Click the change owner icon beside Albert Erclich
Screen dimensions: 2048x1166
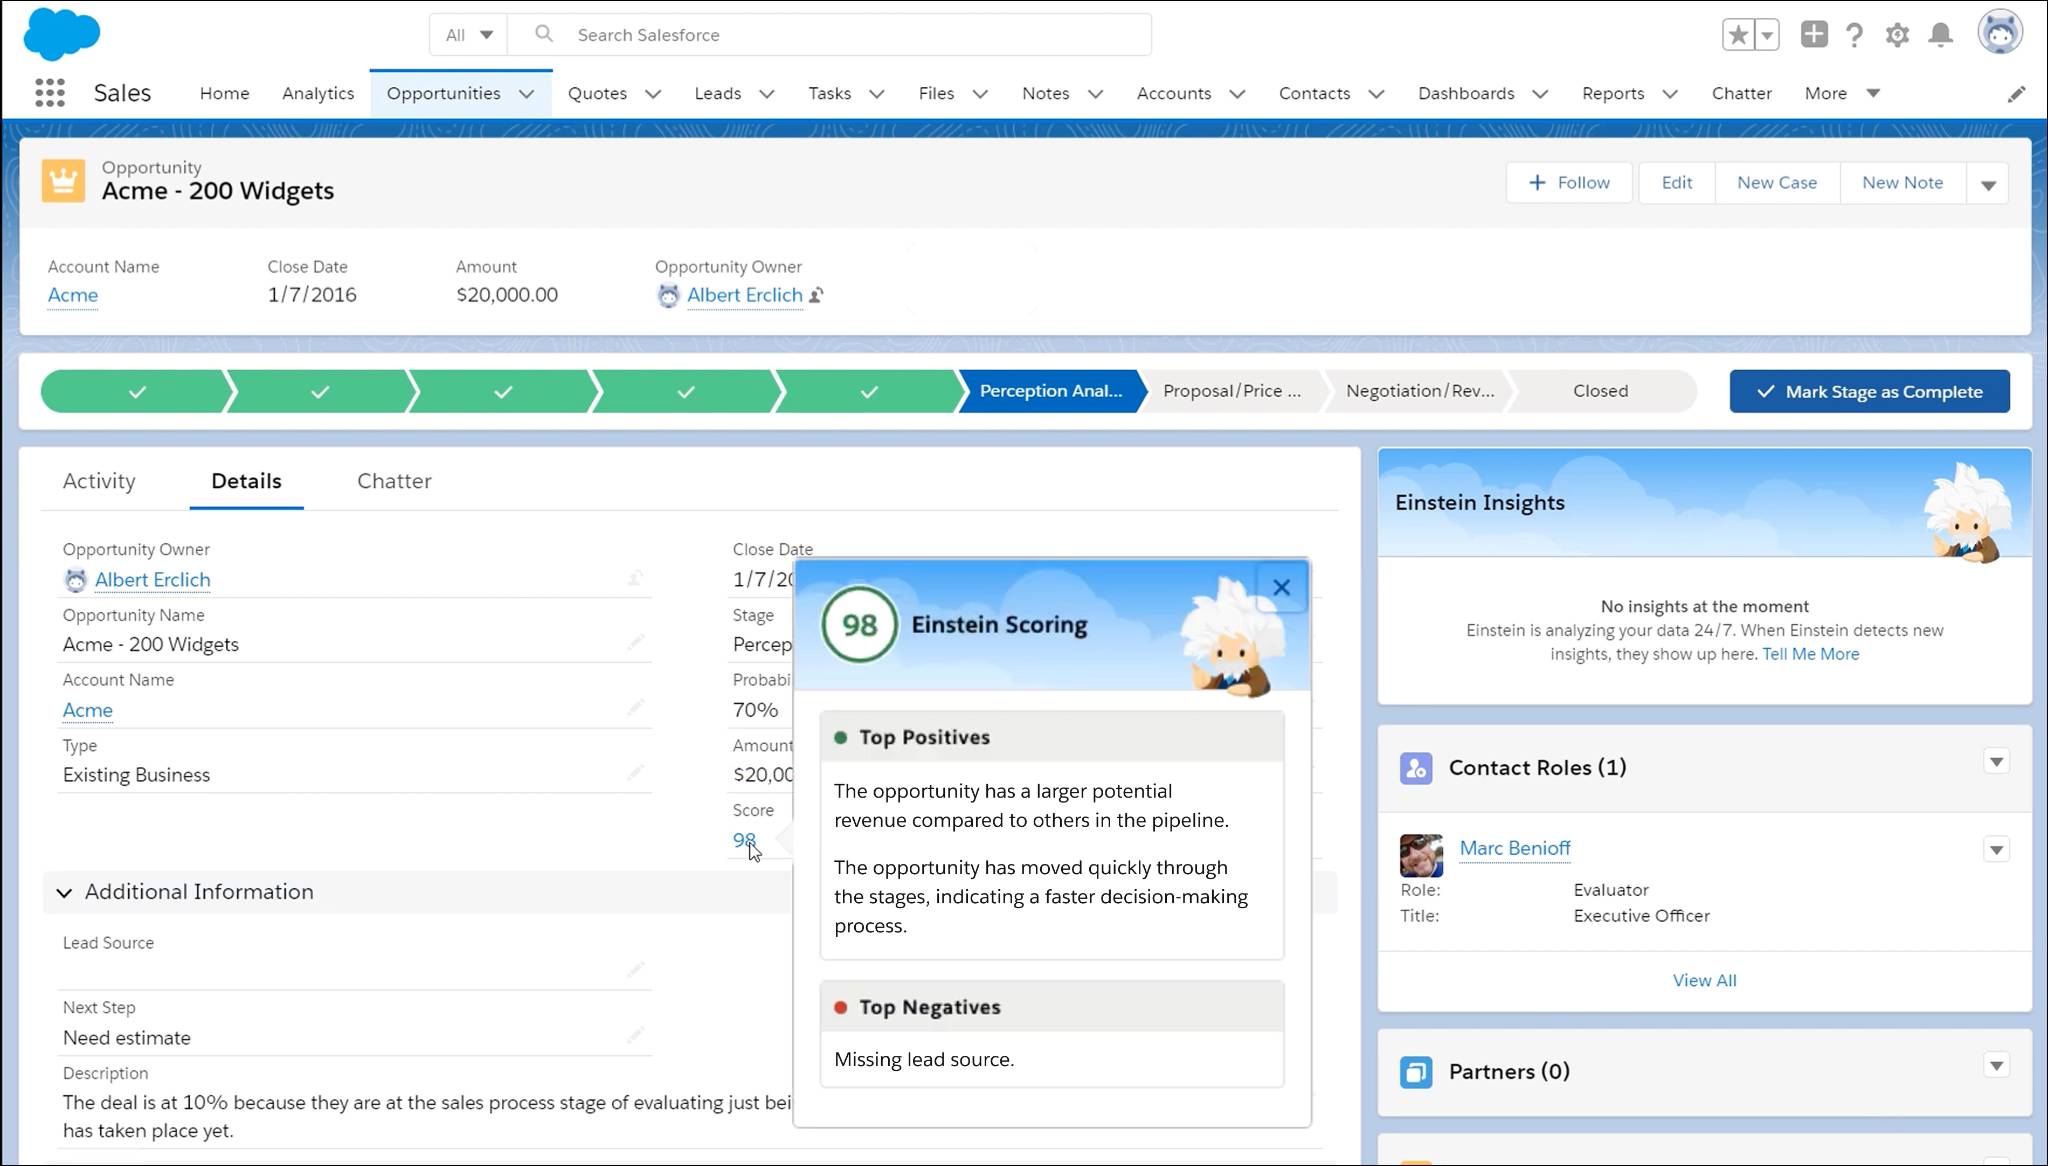pos(816,295)
